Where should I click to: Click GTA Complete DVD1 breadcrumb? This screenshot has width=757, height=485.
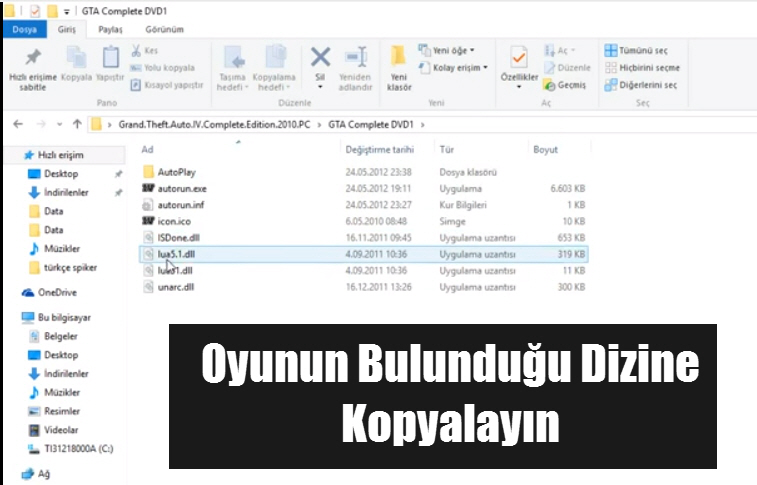371,125
